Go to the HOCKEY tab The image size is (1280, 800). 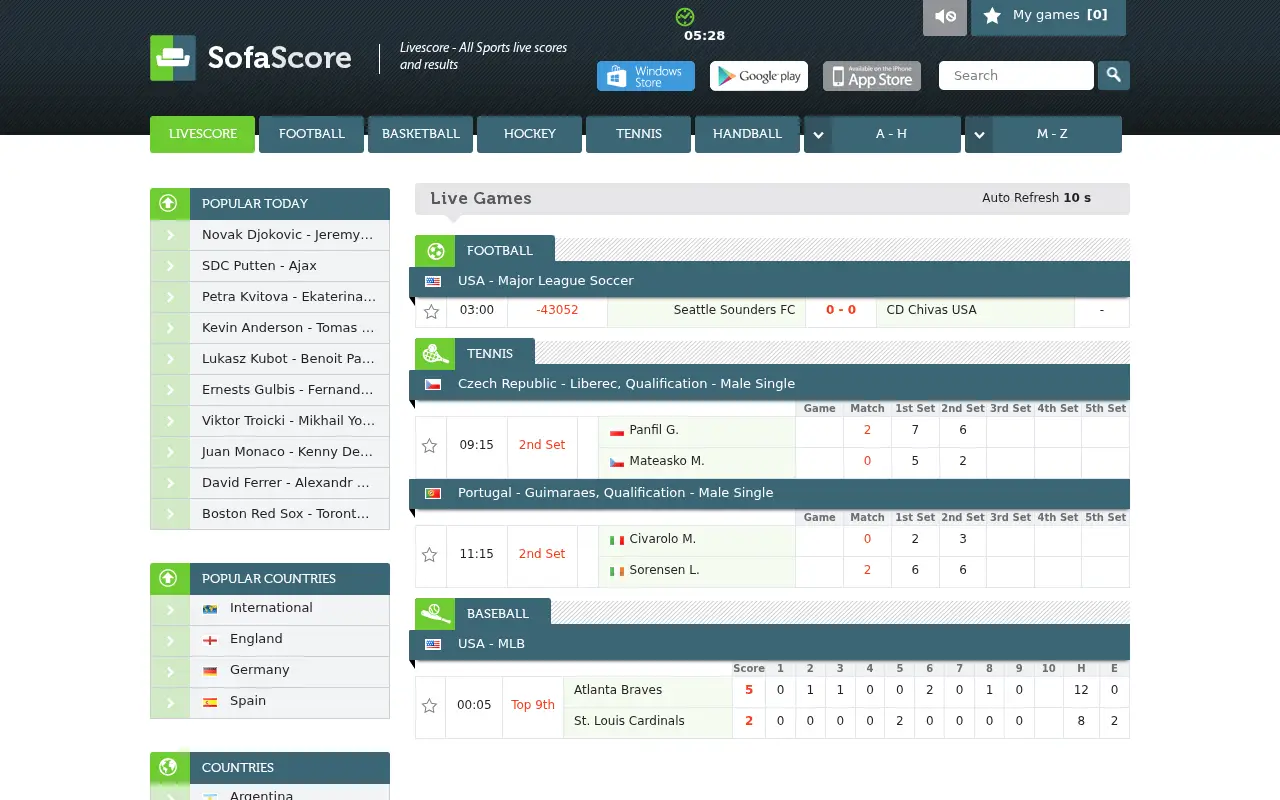530,134
